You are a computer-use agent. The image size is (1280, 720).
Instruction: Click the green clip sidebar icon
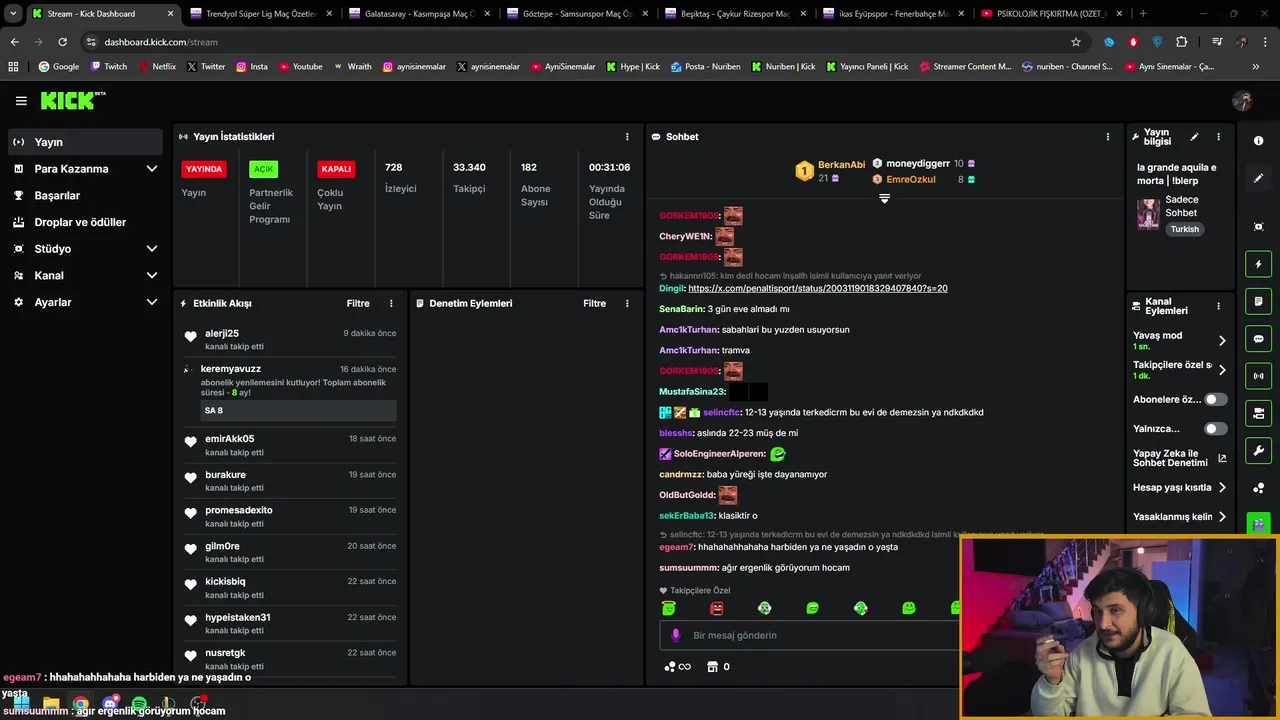tap(1258, 523)
